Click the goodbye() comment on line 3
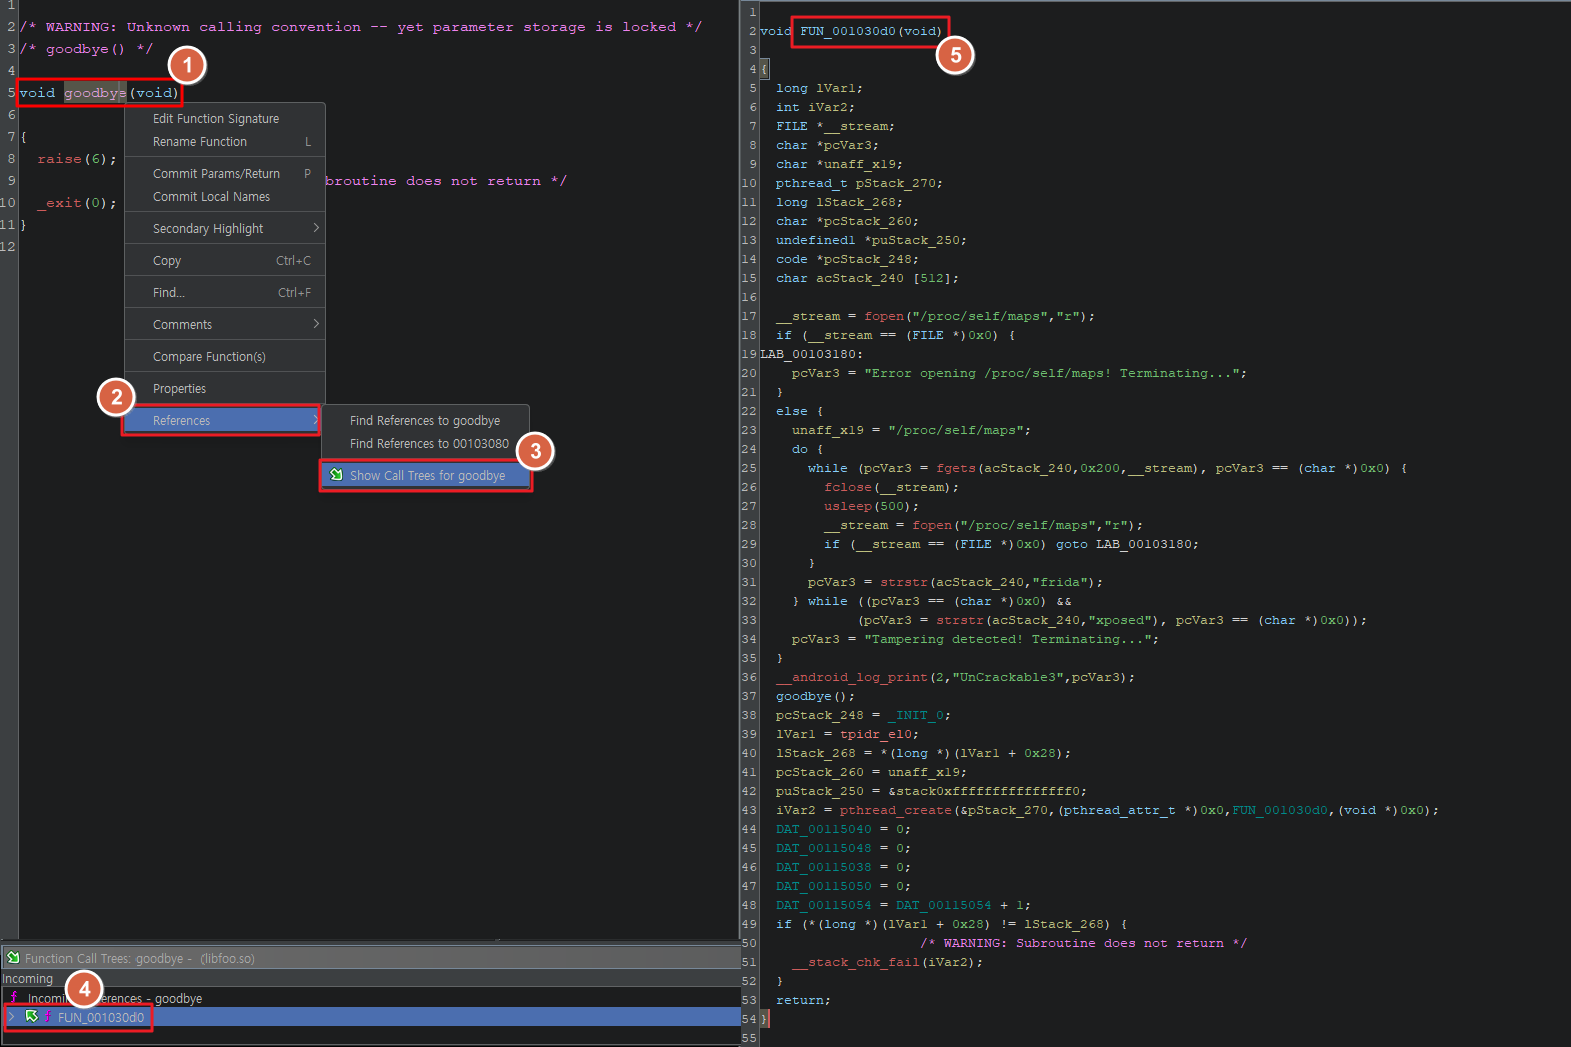Image resolution: width=1571 pixels, height=1047 pixels. click(86, 49)
